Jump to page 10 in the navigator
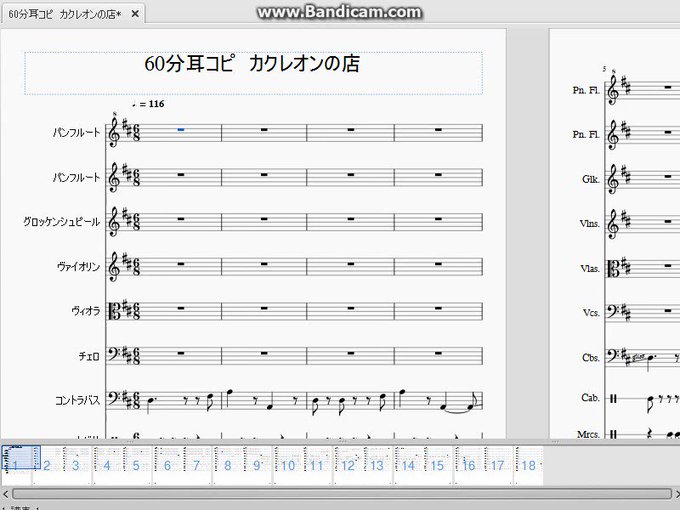This screenshot has width=680, height=510. click(x=288, y=466)
